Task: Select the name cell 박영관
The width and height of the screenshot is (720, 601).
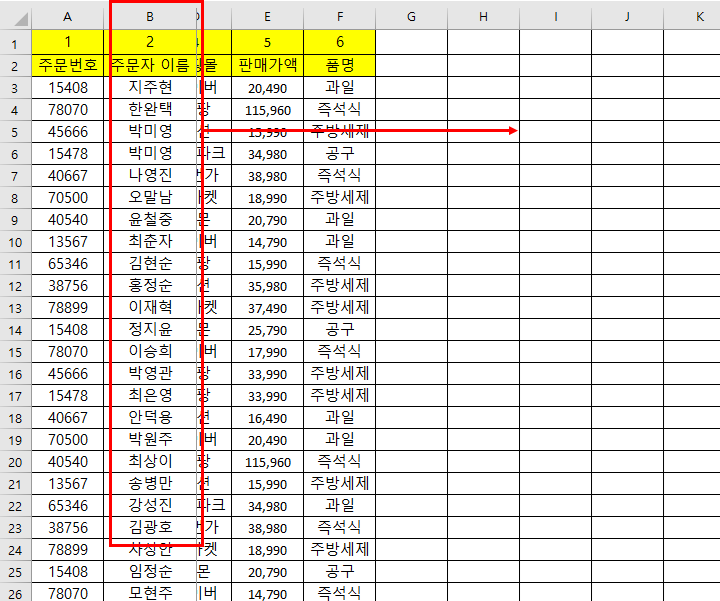Action: pos(150,374)
